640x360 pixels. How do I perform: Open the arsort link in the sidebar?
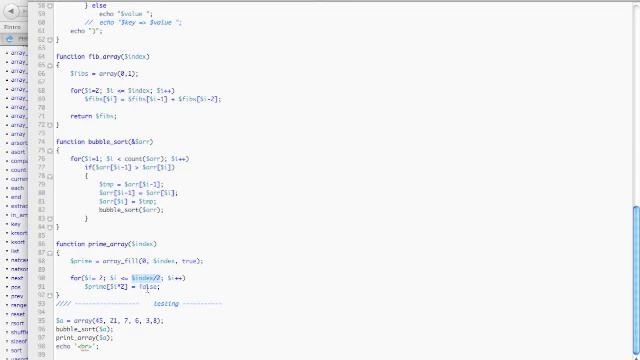(x=19, y=143)
